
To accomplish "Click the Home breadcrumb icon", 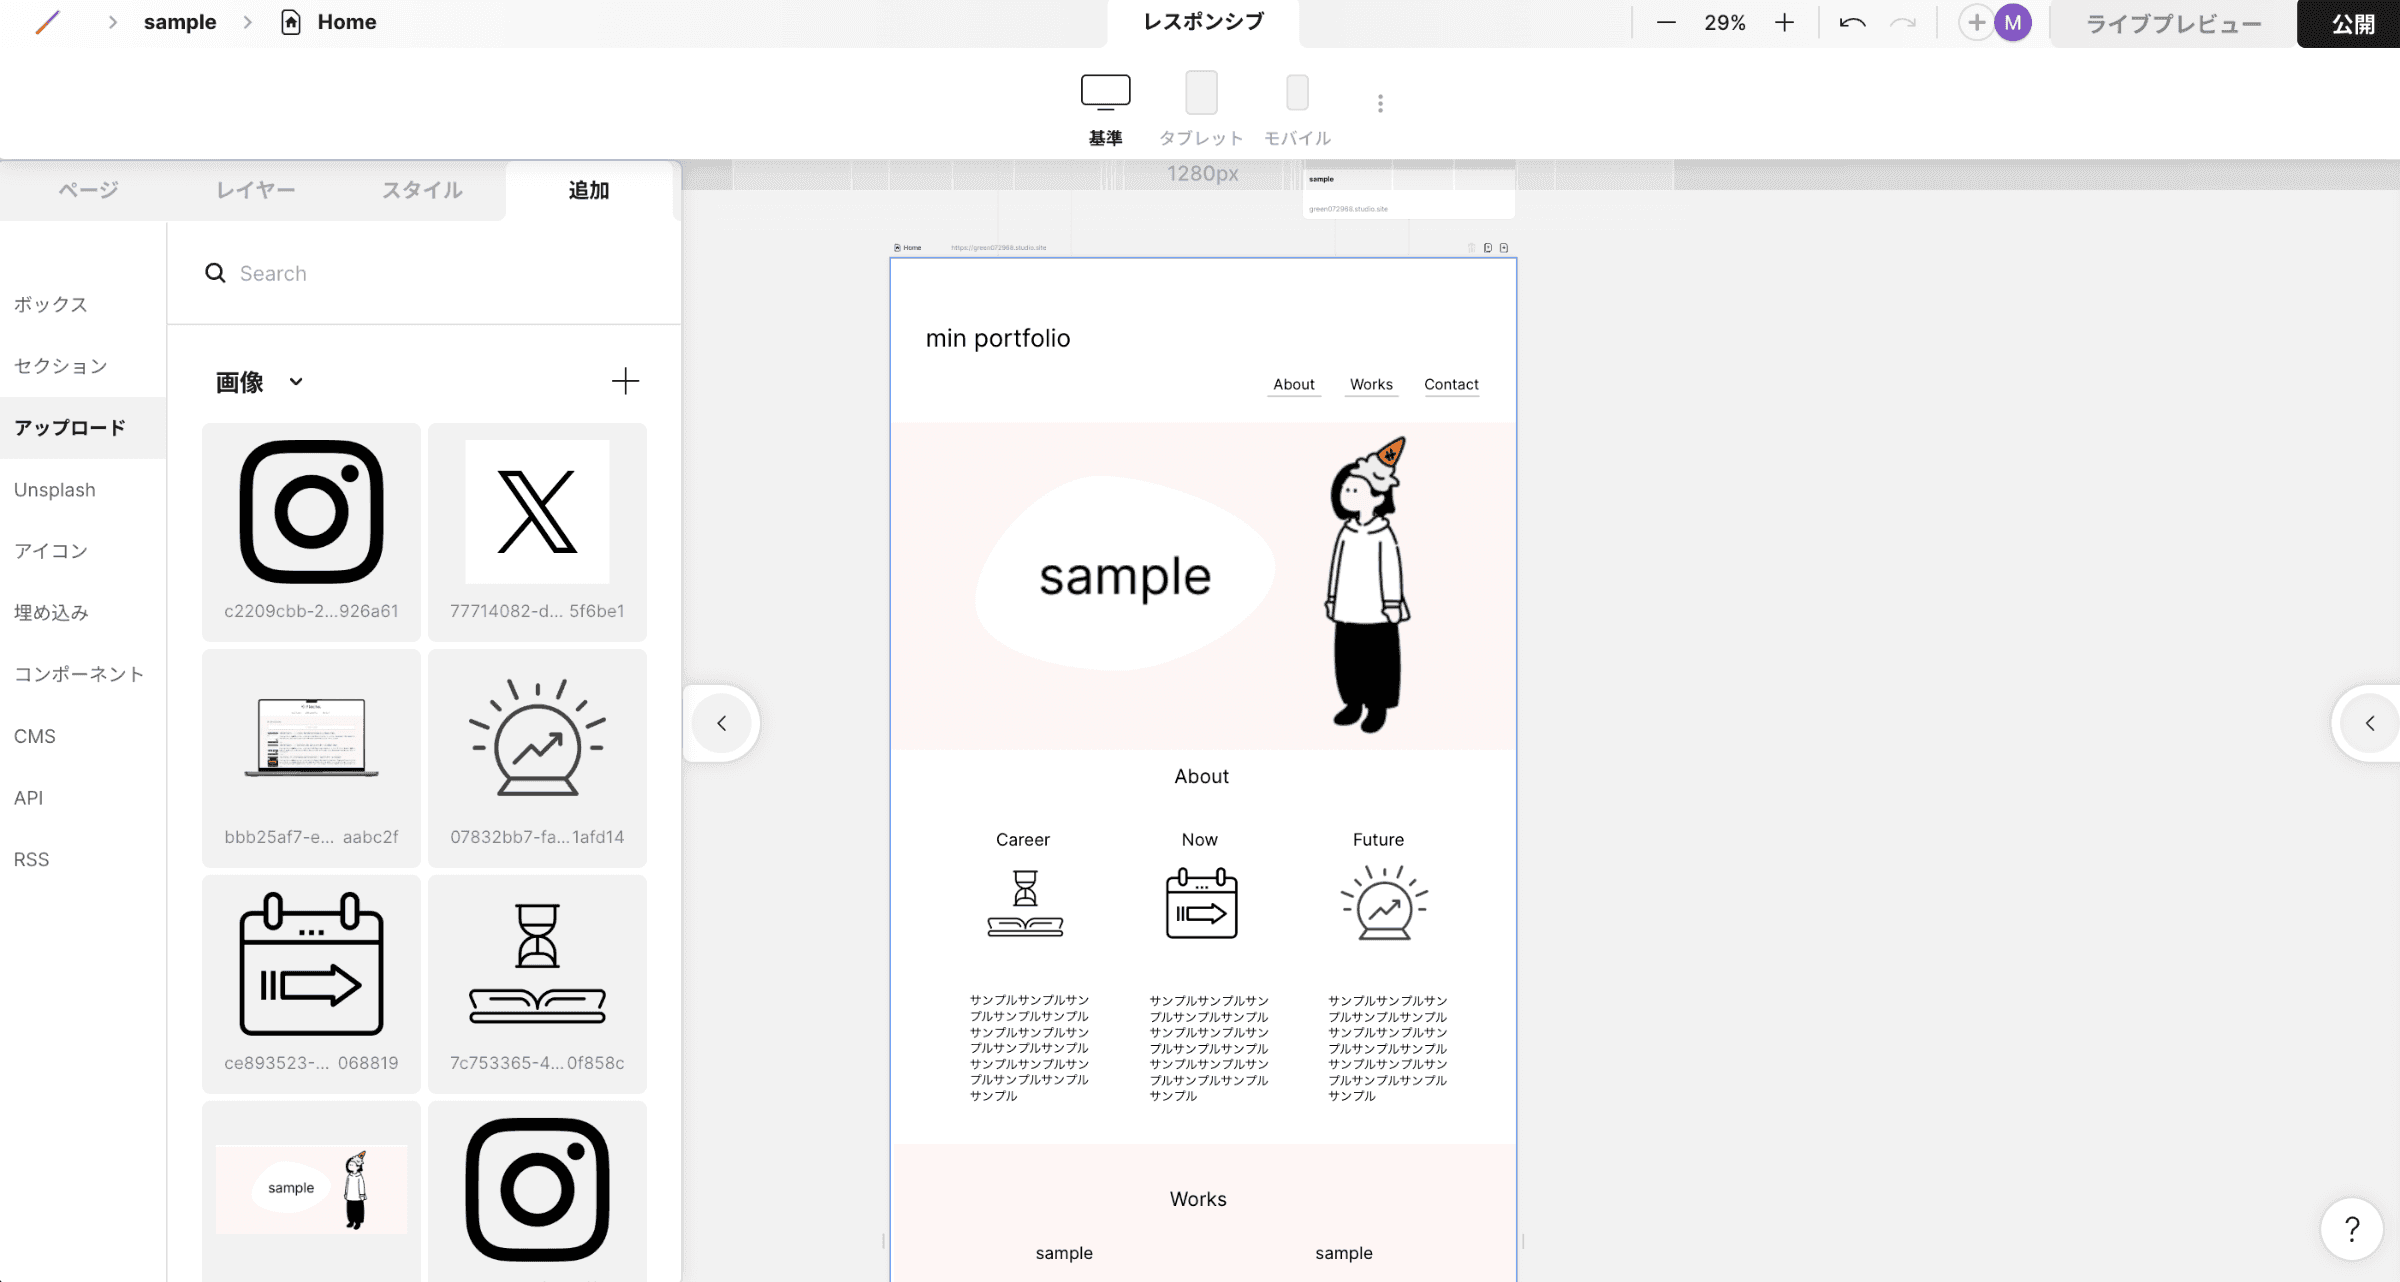I will click(291, 21).
